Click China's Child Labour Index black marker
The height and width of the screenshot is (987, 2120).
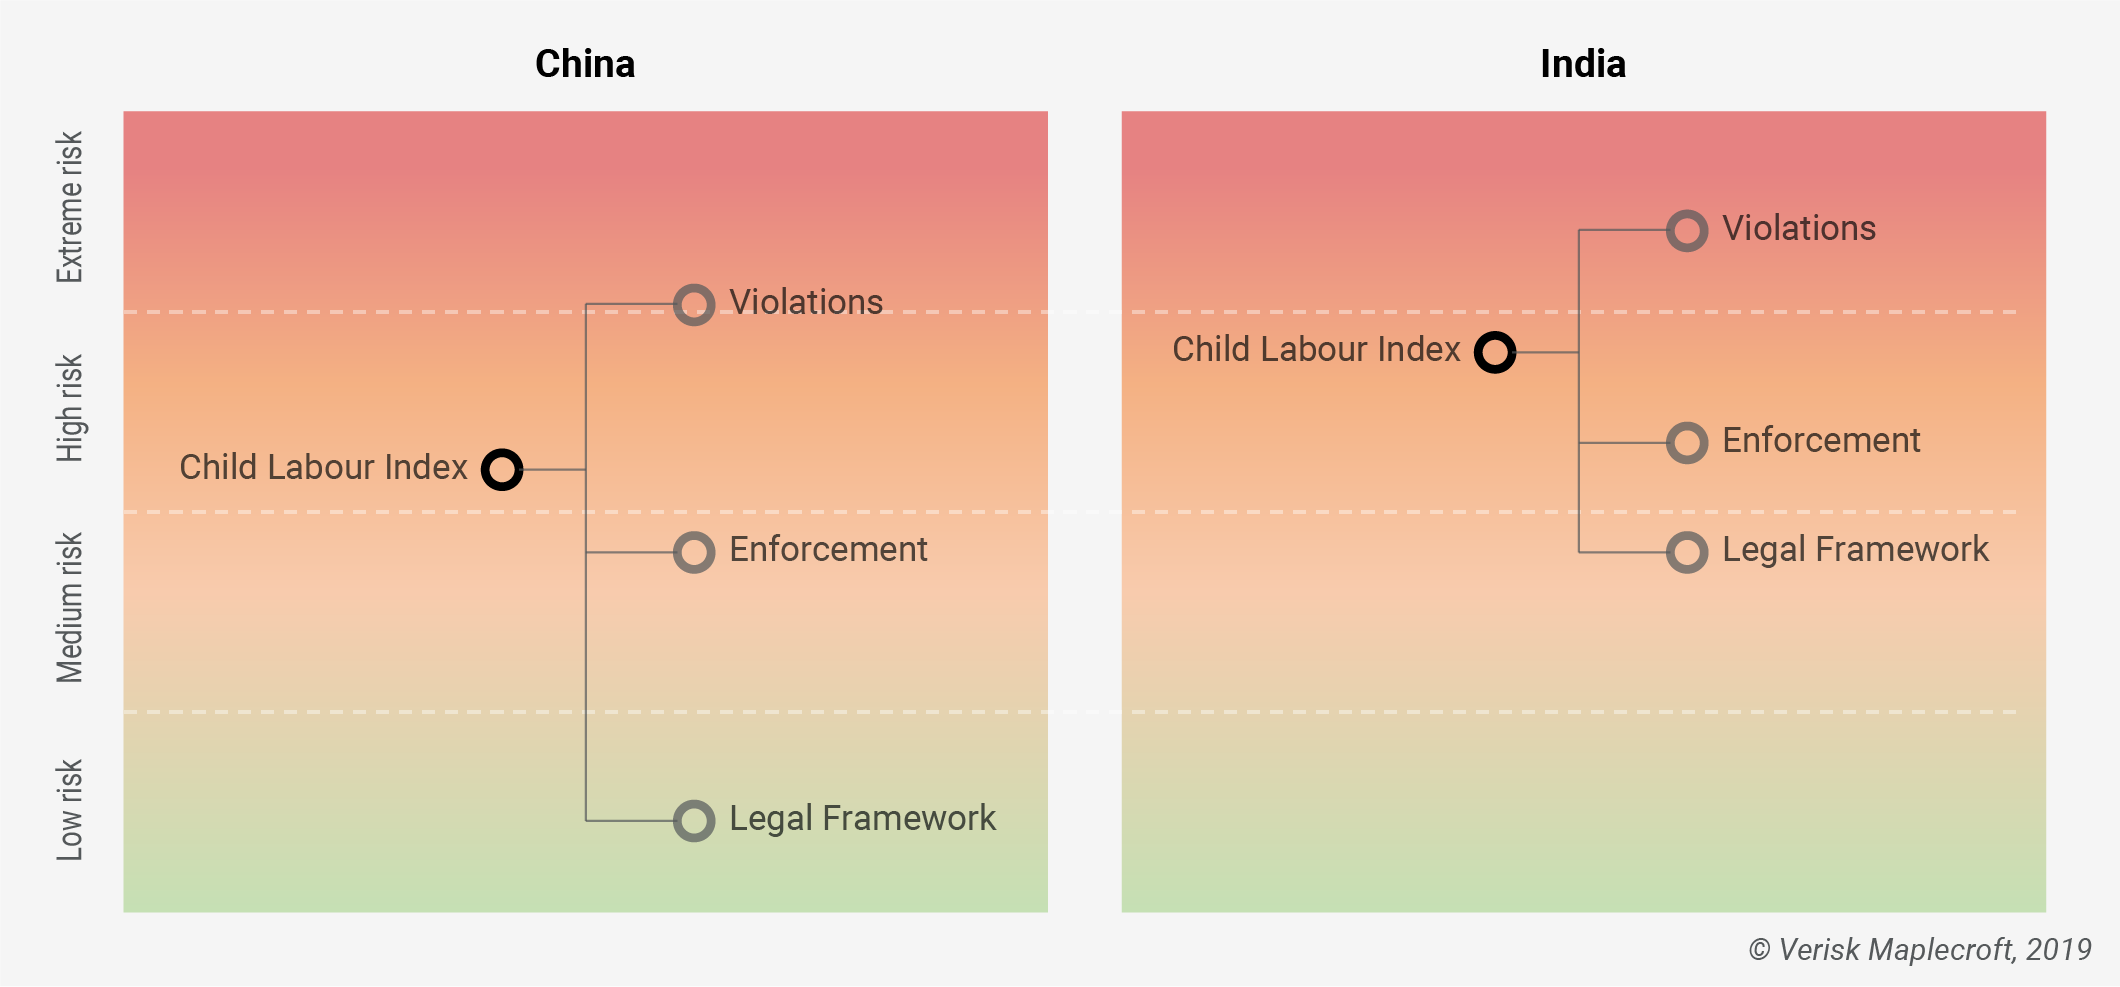coord(502,469)
